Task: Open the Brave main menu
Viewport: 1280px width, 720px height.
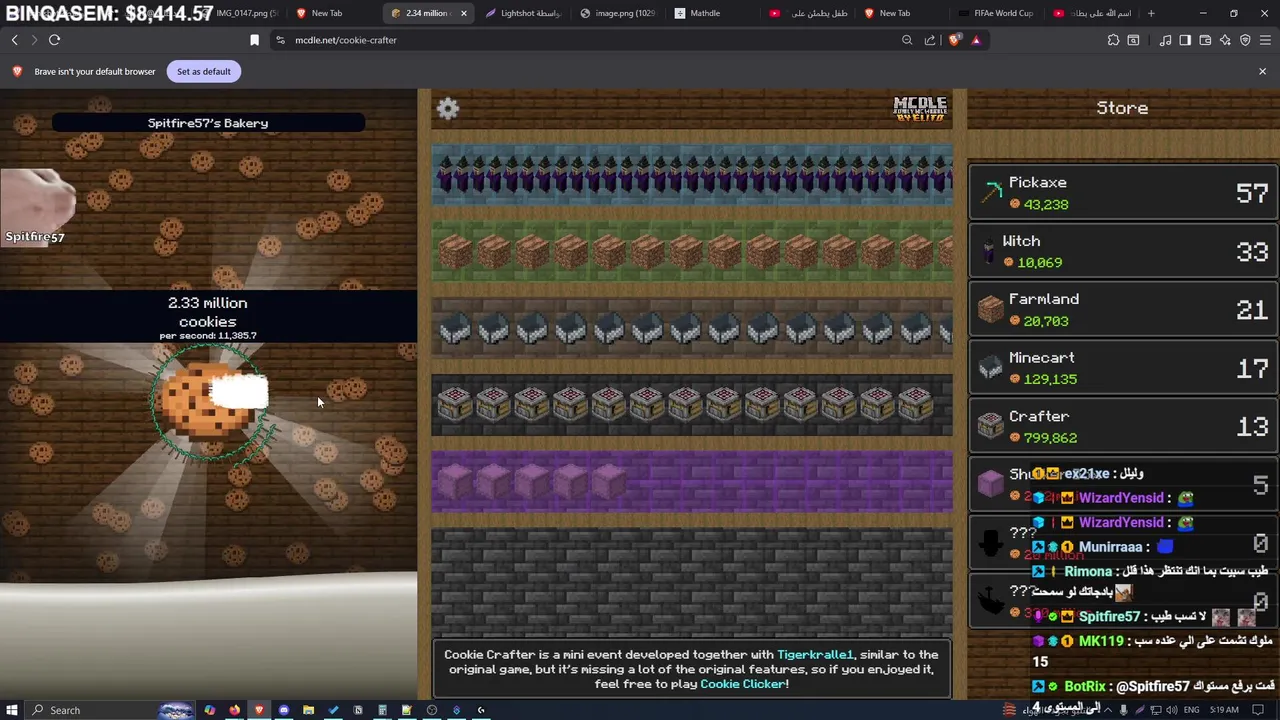Action: [x=1265, y=40]
